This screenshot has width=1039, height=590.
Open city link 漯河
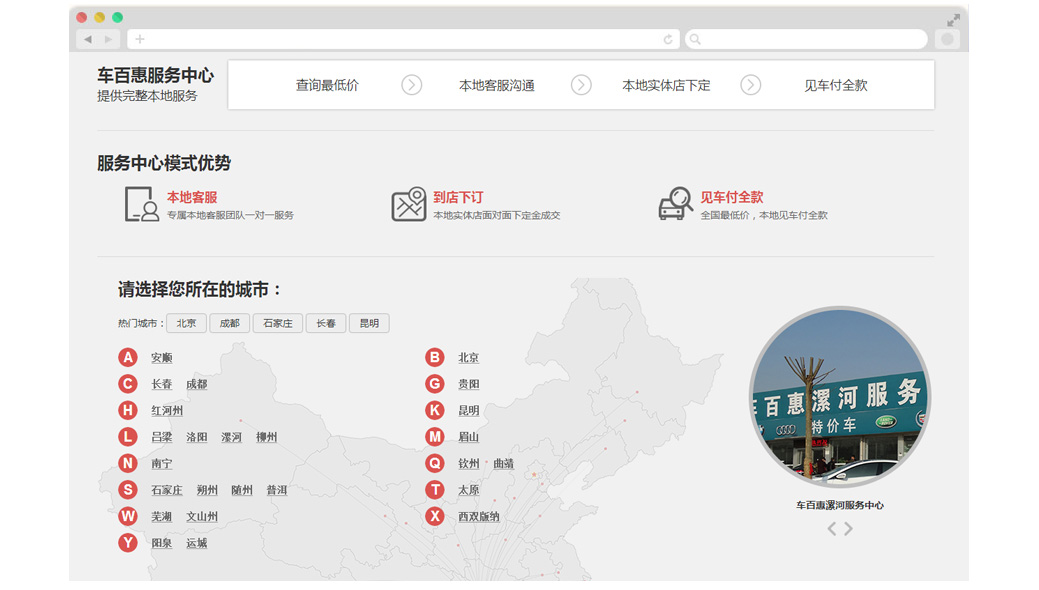click(231, 437)
